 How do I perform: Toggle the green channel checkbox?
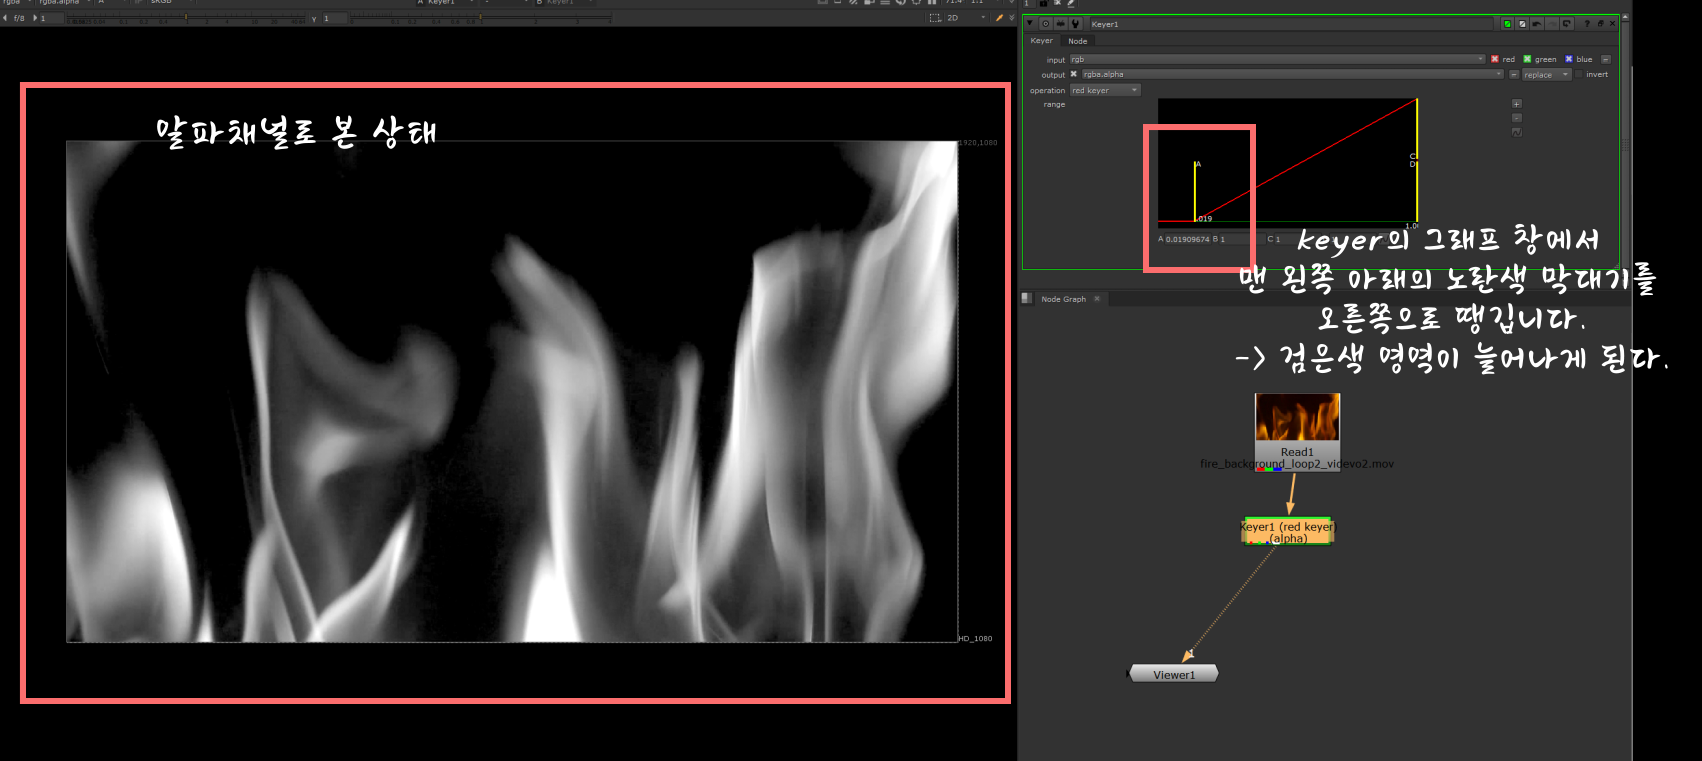(x=1527, y=59)
